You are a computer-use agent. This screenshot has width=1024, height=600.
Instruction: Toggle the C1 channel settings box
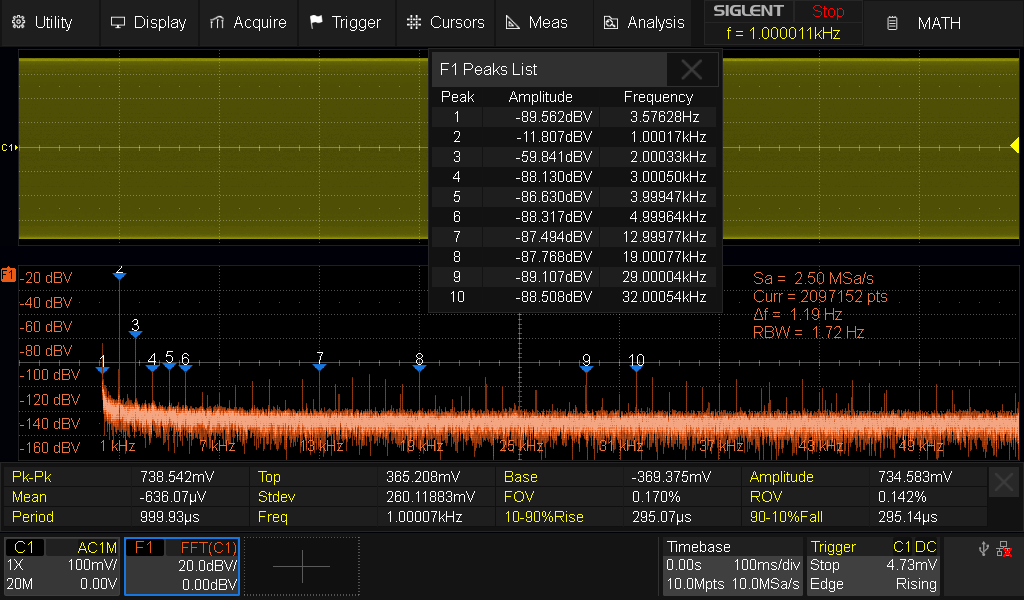[x=62, y=566]
